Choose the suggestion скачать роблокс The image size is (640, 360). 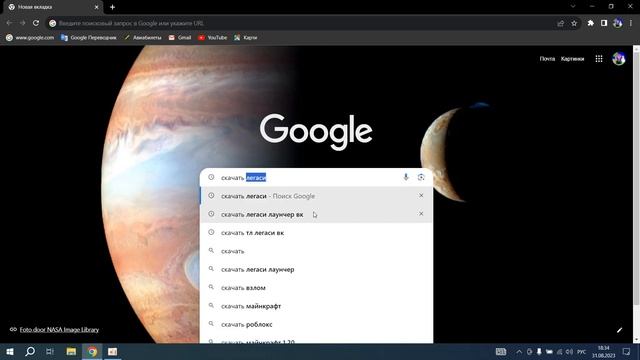tap(316, 324)
